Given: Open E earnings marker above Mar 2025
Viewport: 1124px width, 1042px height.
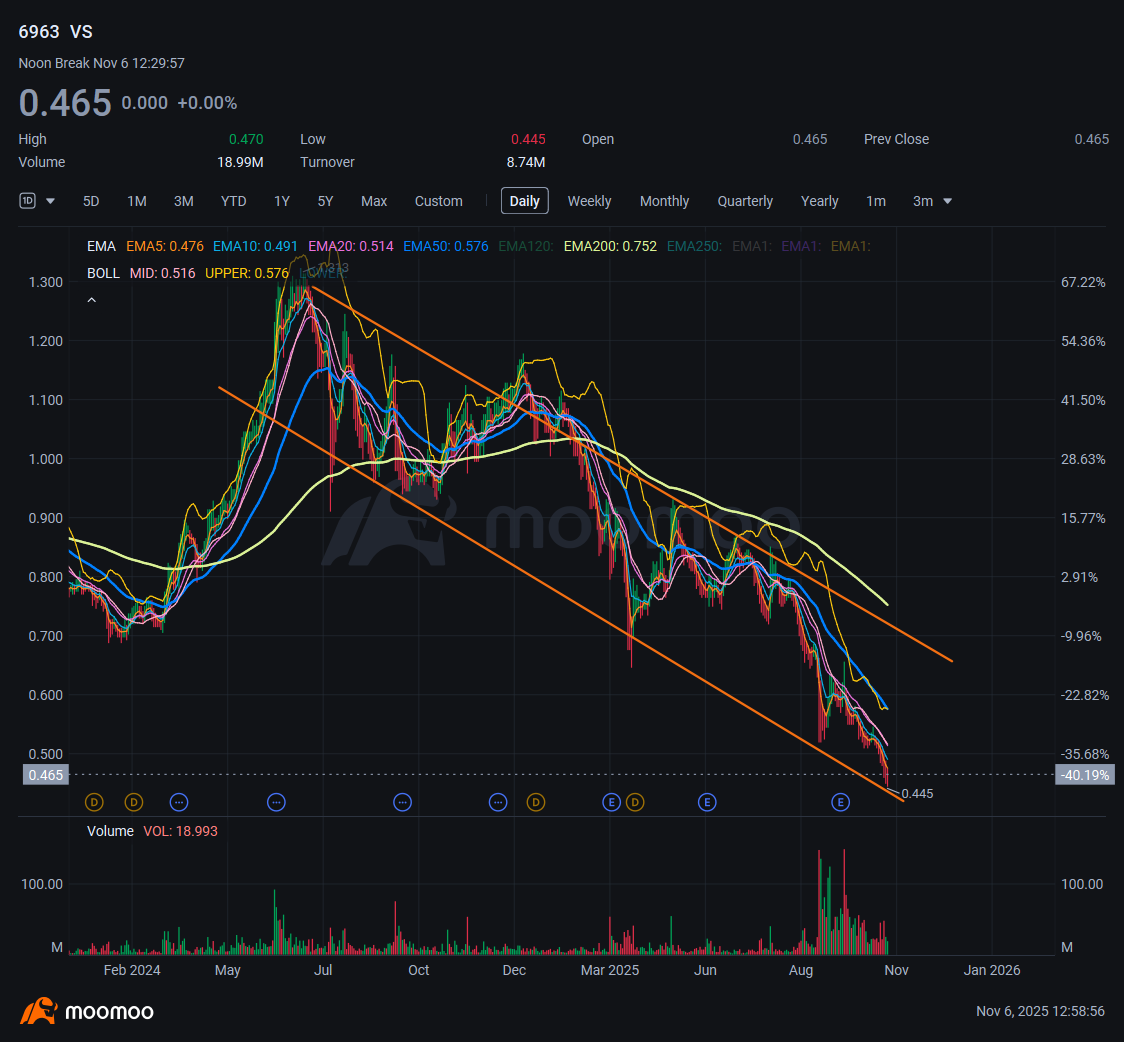Looking at the screenshot, I should coord(611,803).
